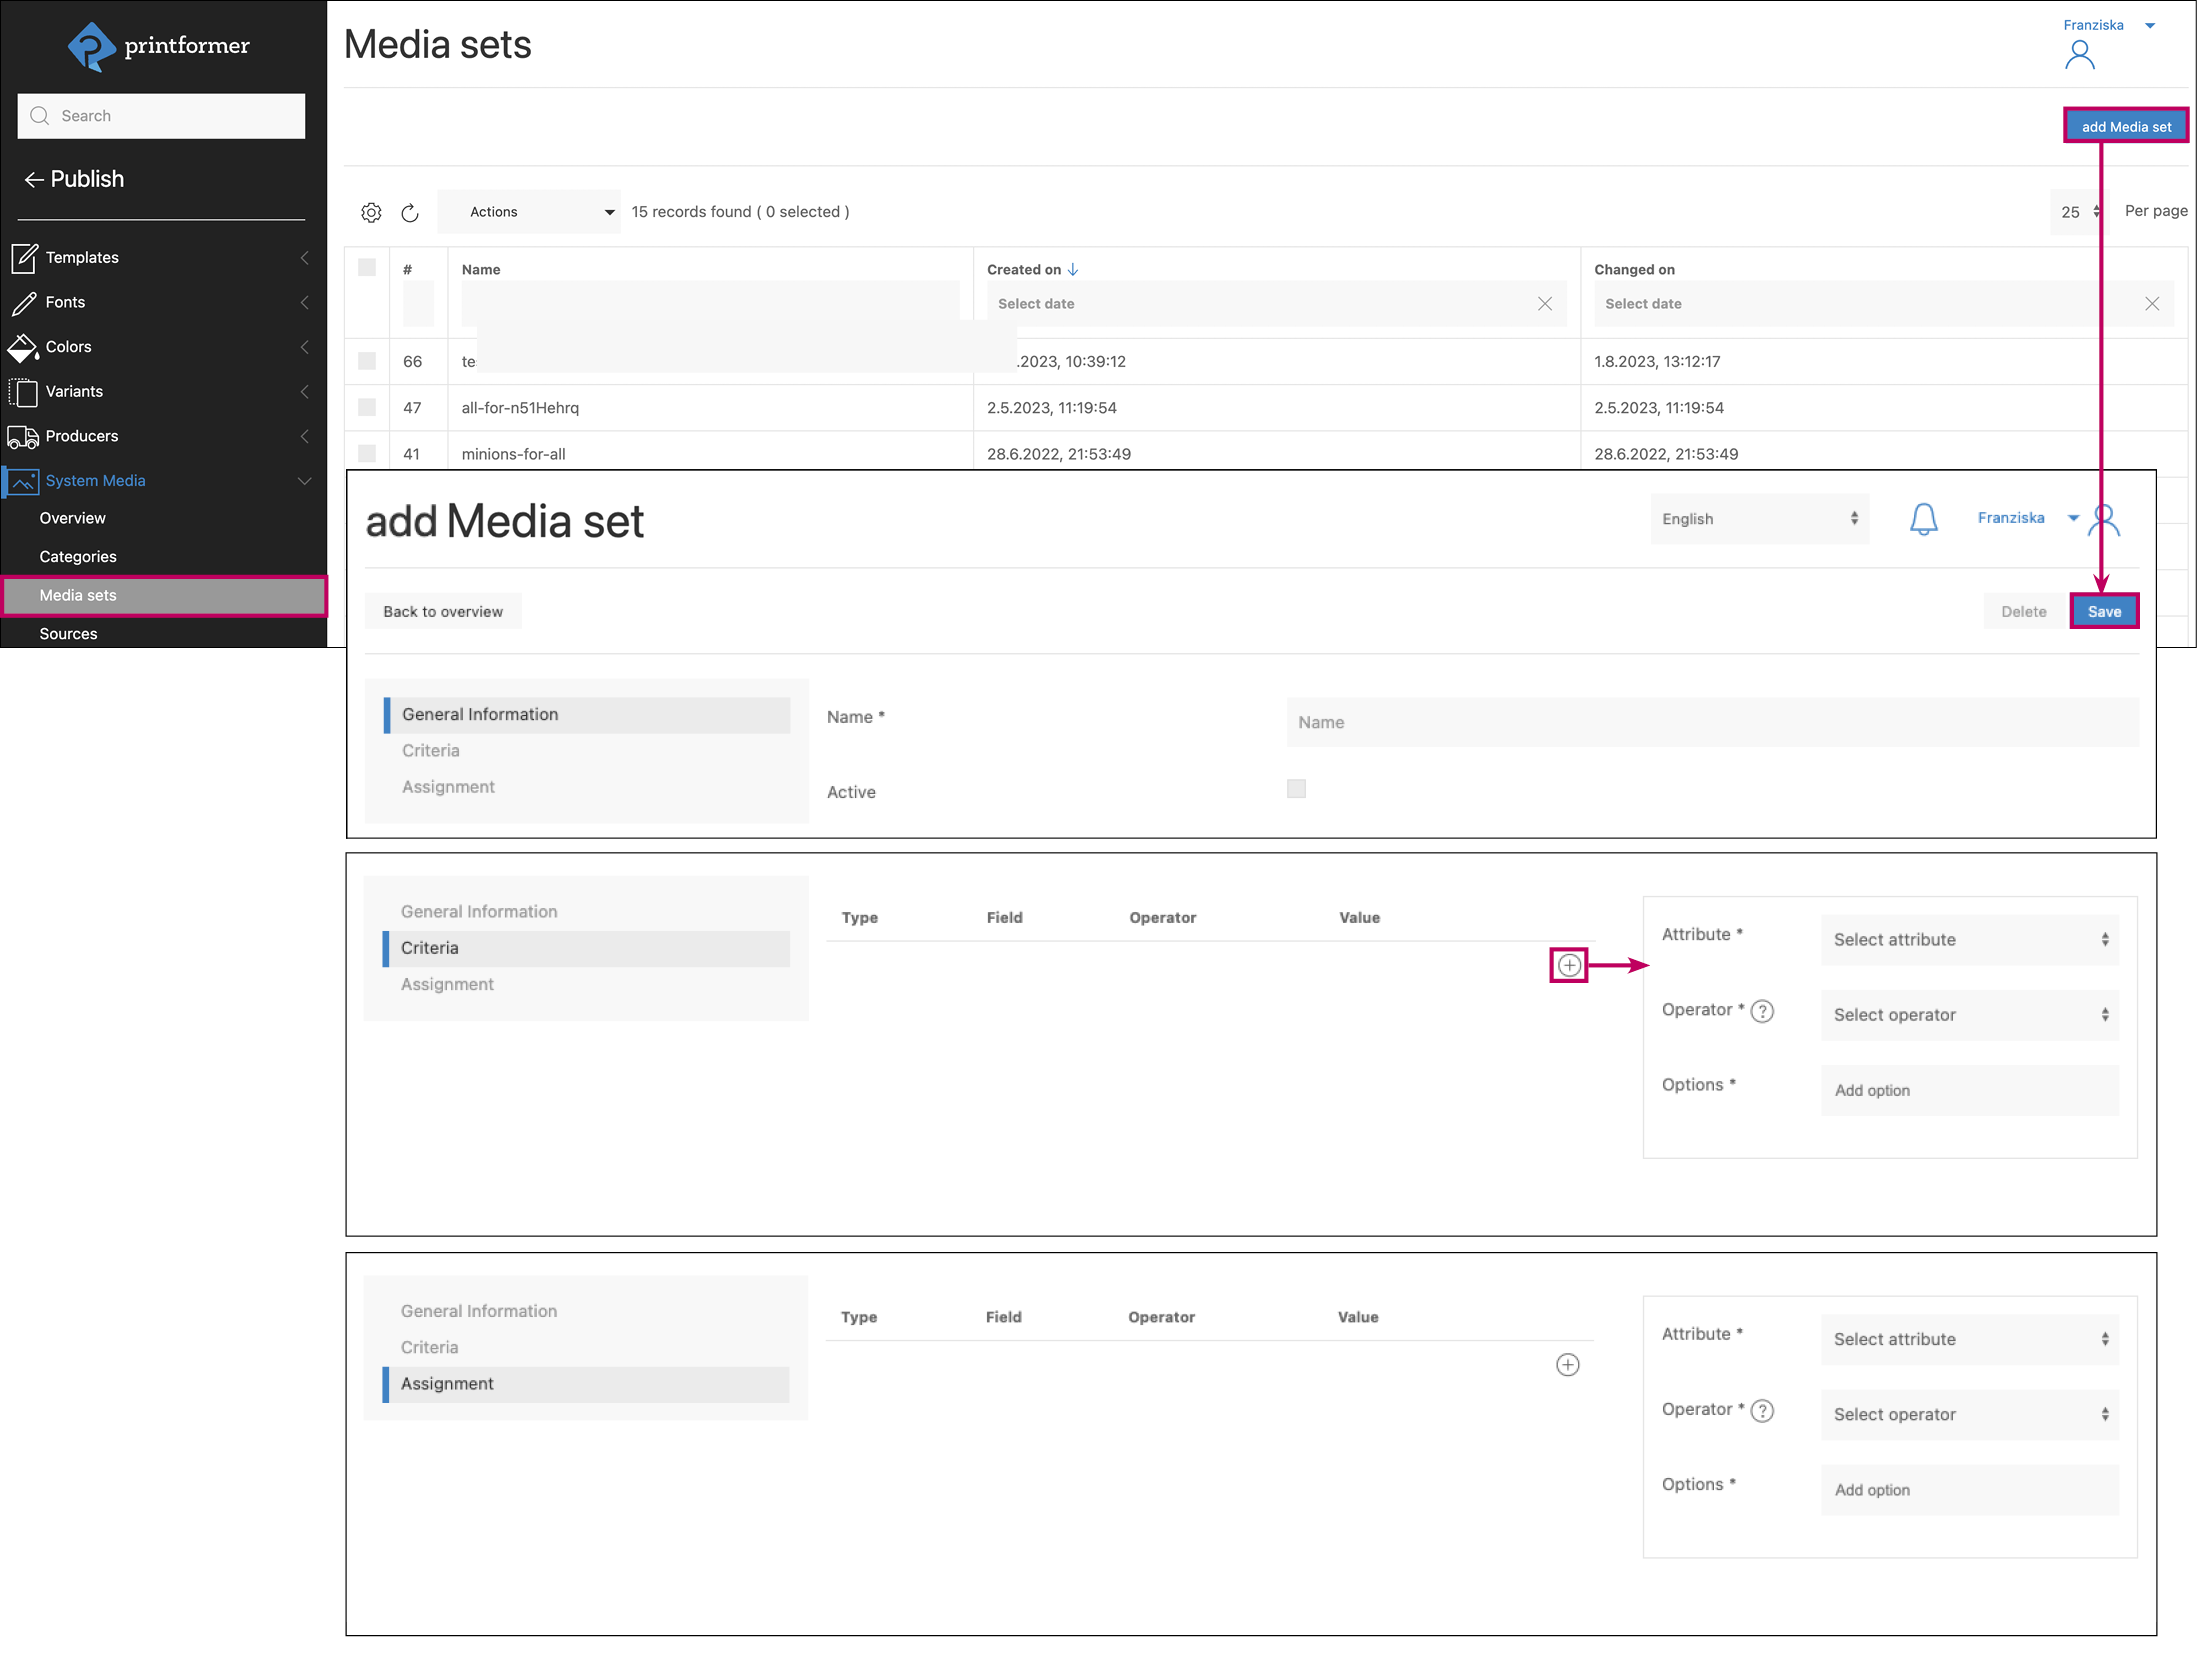Click the refresh records icon
The width and height of the screenshot is (2197, 1654).
410,212
